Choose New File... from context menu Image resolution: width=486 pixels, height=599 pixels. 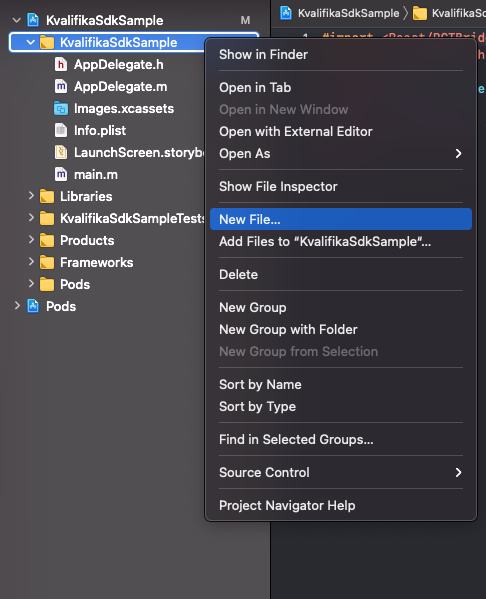[x=341, y=219]
